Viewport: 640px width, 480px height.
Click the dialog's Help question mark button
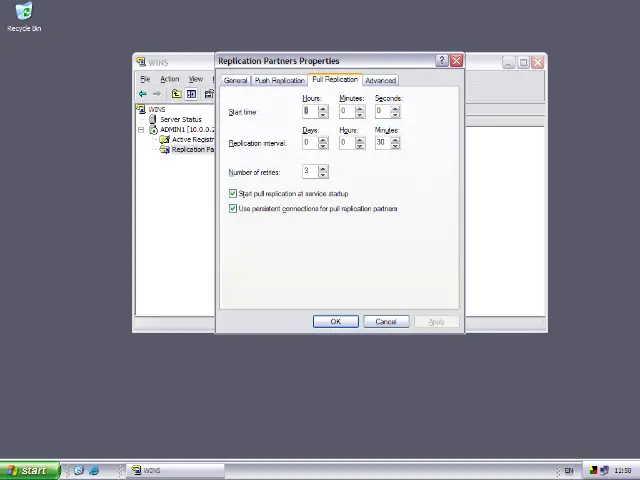[441, 61]
